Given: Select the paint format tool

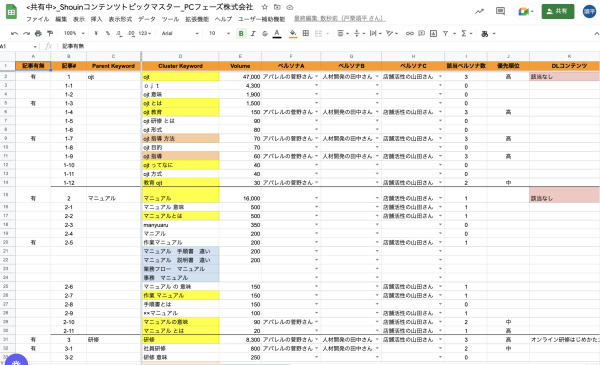Looking at the screenshot, I should [50, 34].
